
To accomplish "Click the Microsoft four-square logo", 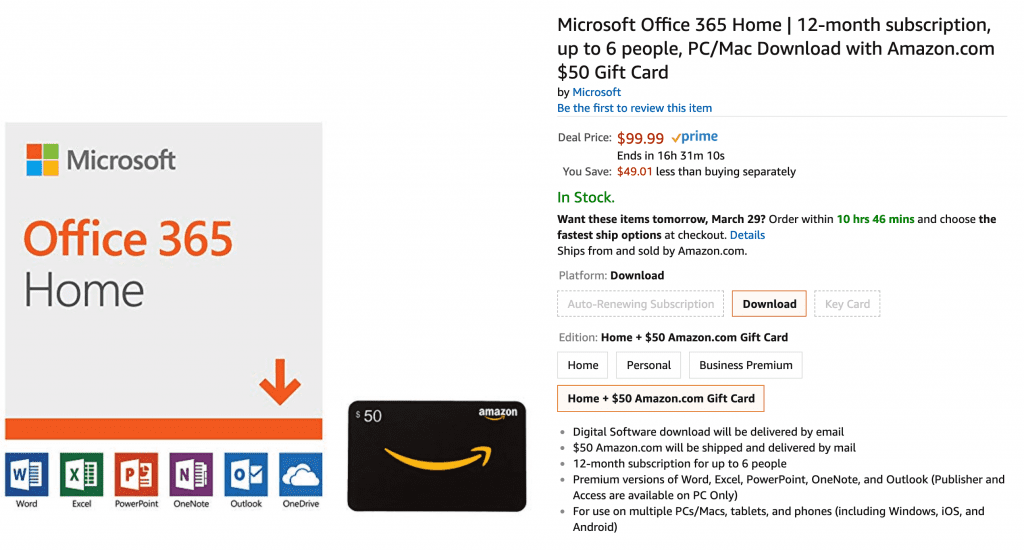I will pyautogui.click(x=42, y=160).
